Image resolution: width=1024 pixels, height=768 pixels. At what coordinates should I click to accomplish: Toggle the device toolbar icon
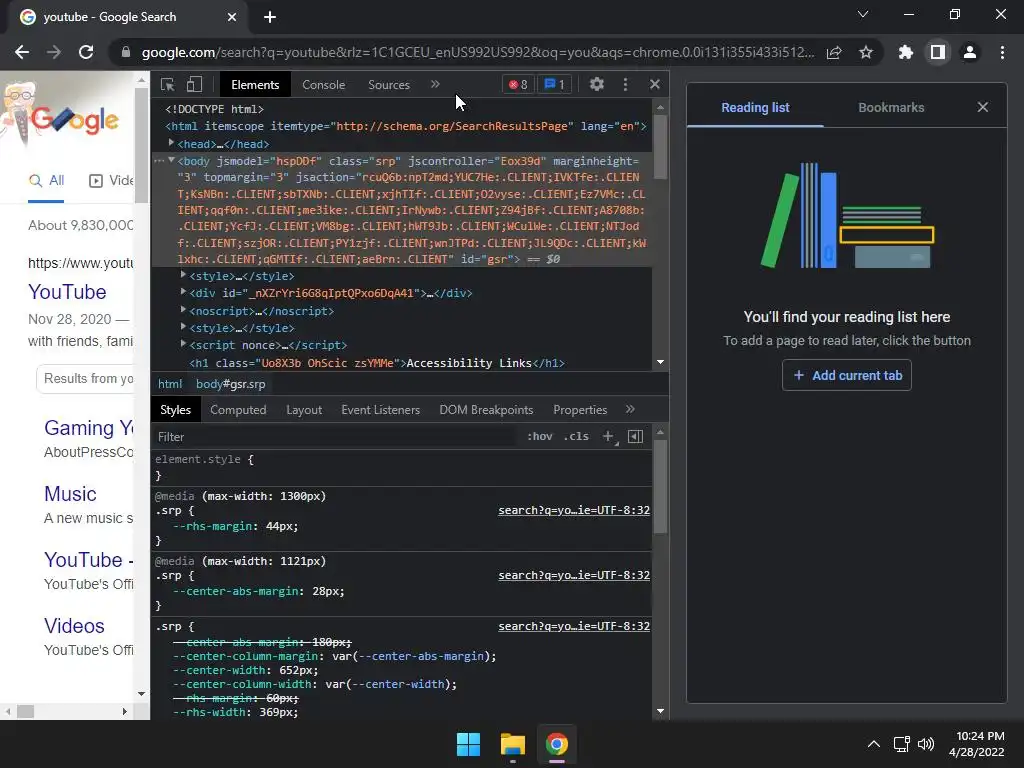[194, 84]
